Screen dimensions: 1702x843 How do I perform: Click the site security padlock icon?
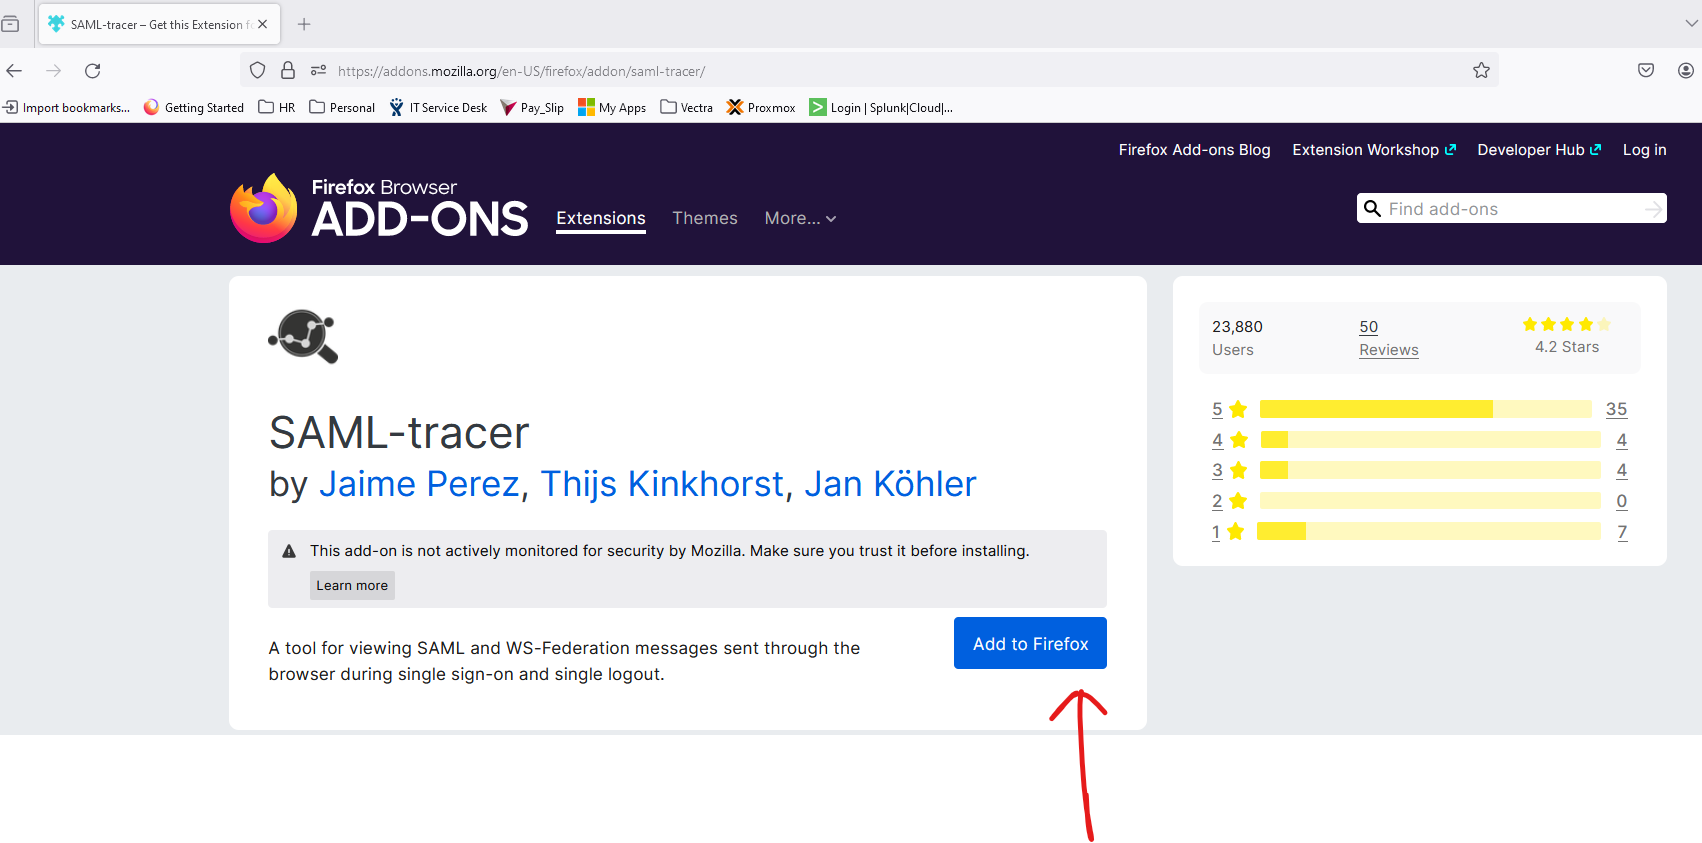288,71
